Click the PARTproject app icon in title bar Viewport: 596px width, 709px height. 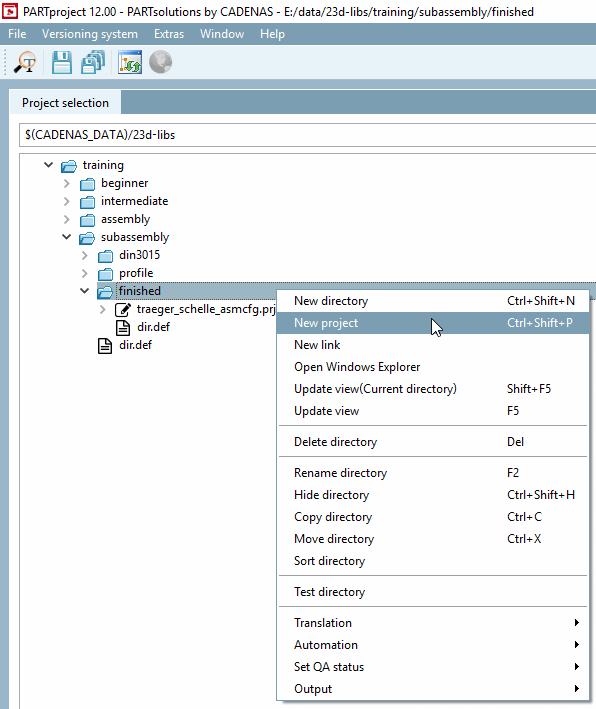(9, 11)
